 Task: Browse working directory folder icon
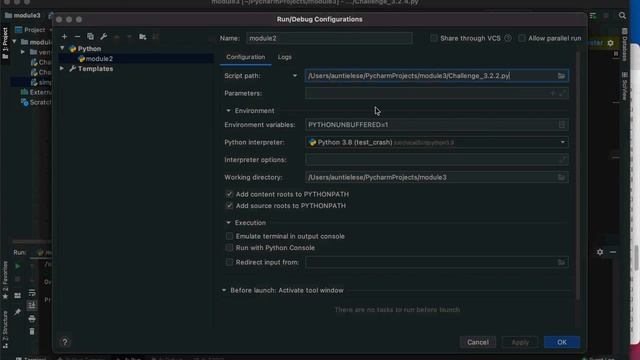[x=561, y=177]
